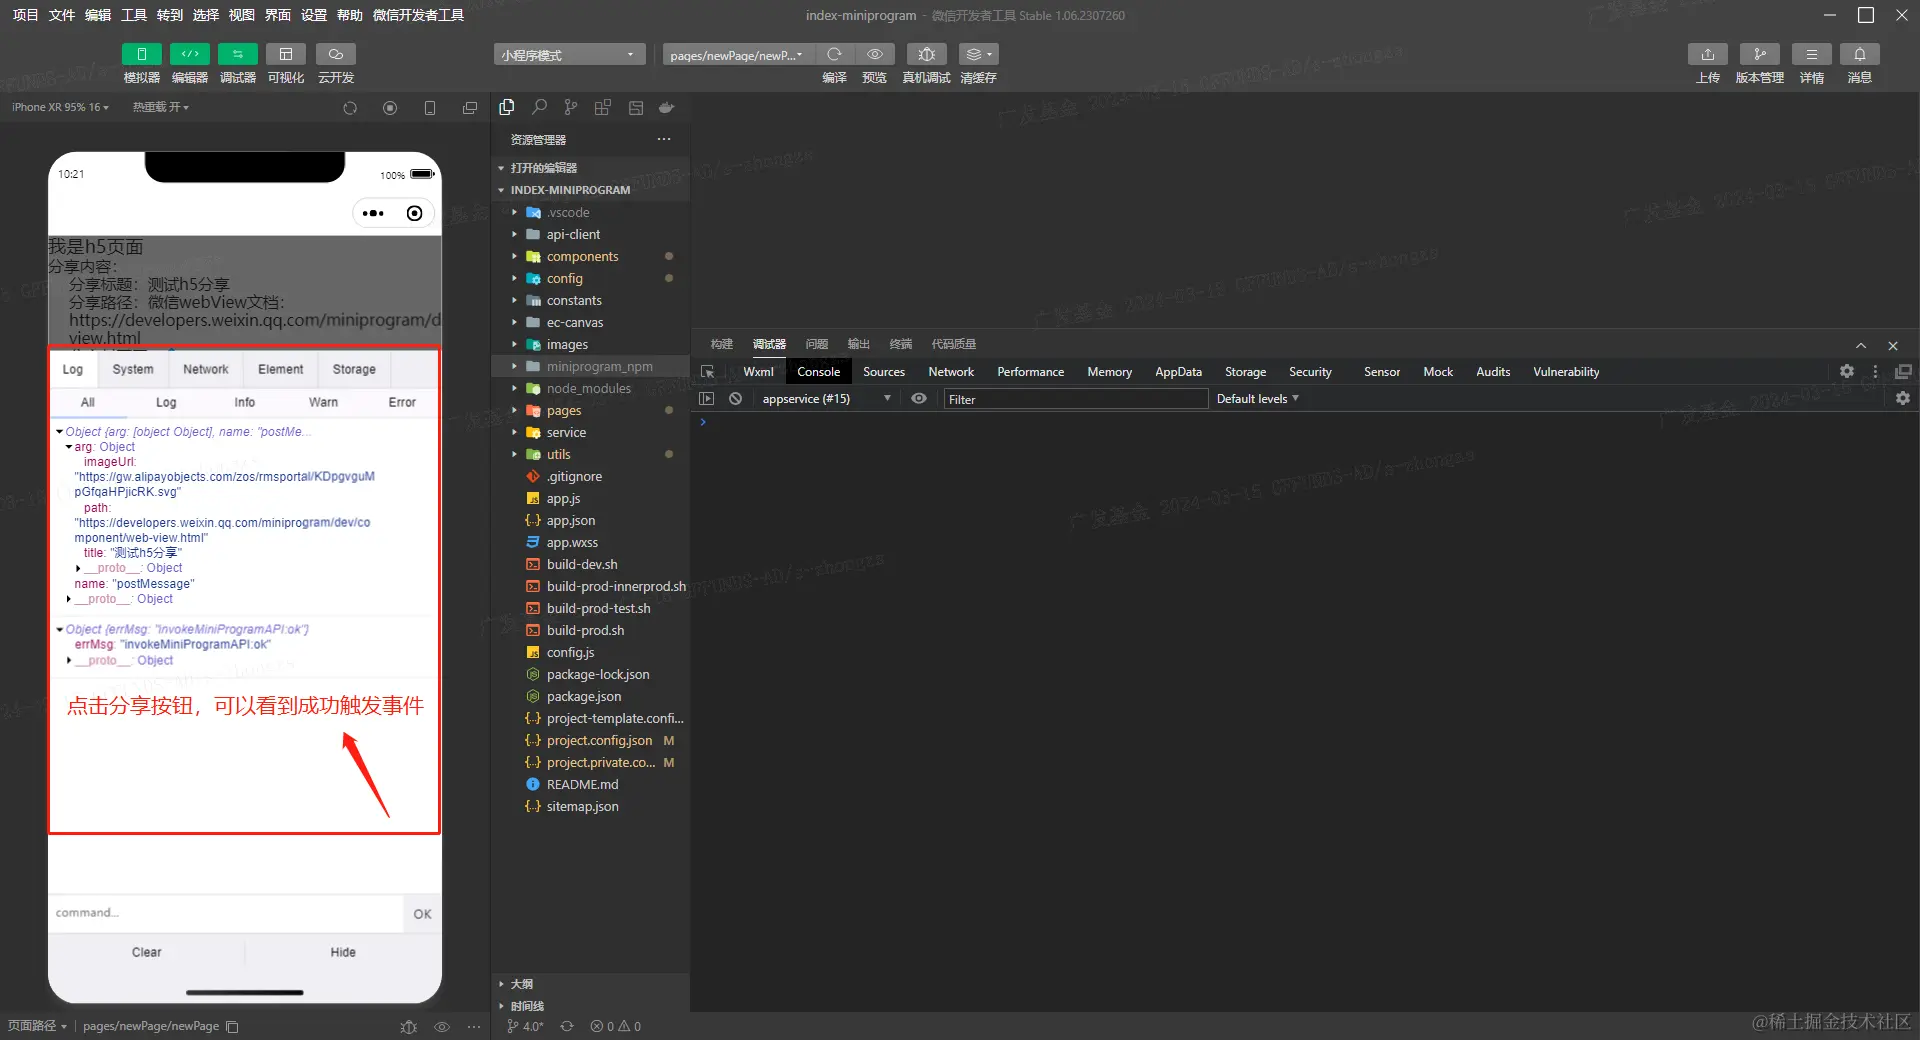
Task: Open the 设置 menu
Action: (314, 15)
